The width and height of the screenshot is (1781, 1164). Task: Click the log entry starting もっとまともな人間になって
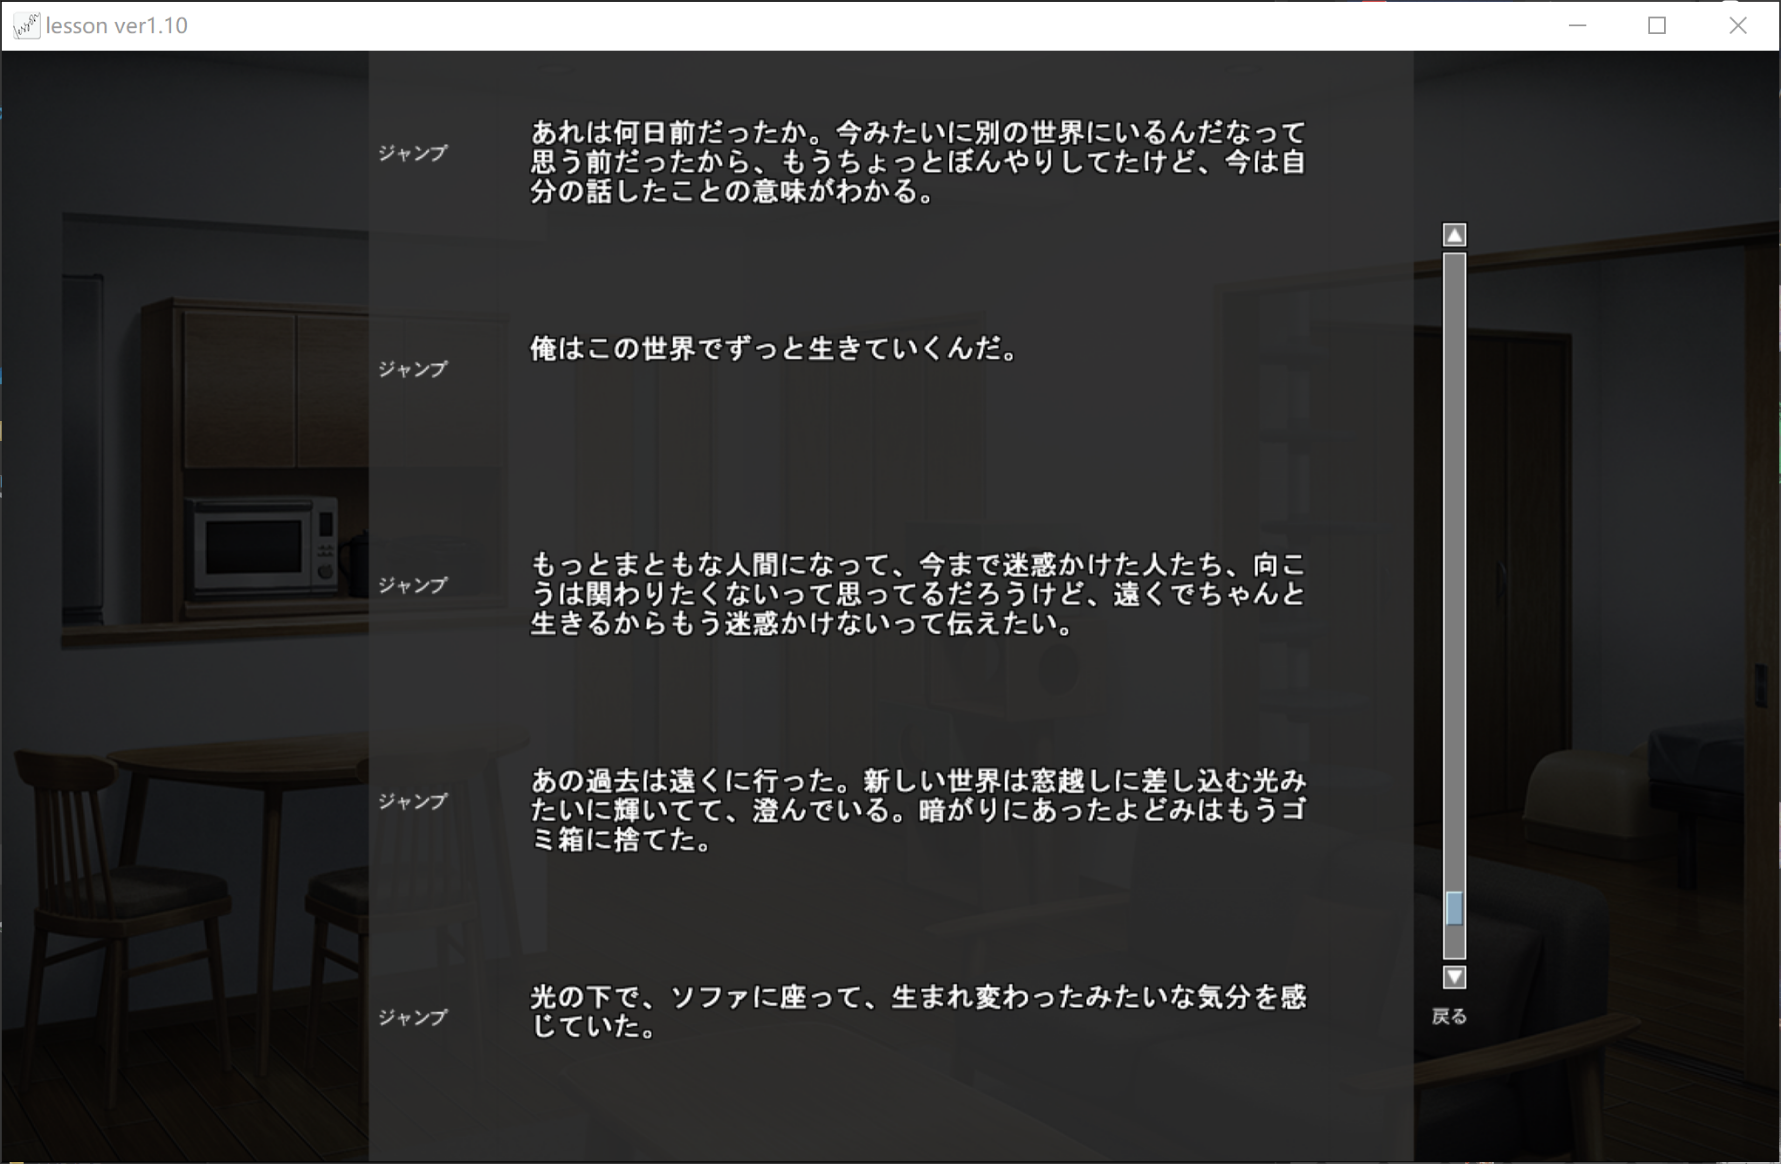click(917, 594)
